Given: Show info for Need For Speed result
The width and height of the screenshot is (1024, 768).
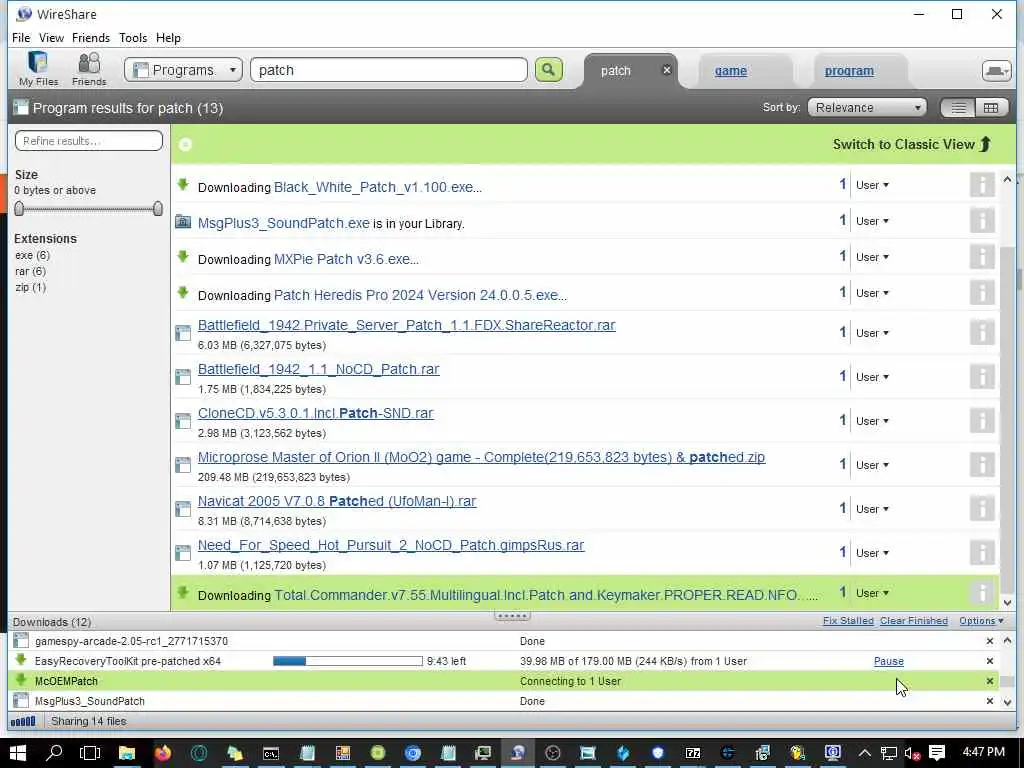Looking at the screenshot, I should (982, 552).
